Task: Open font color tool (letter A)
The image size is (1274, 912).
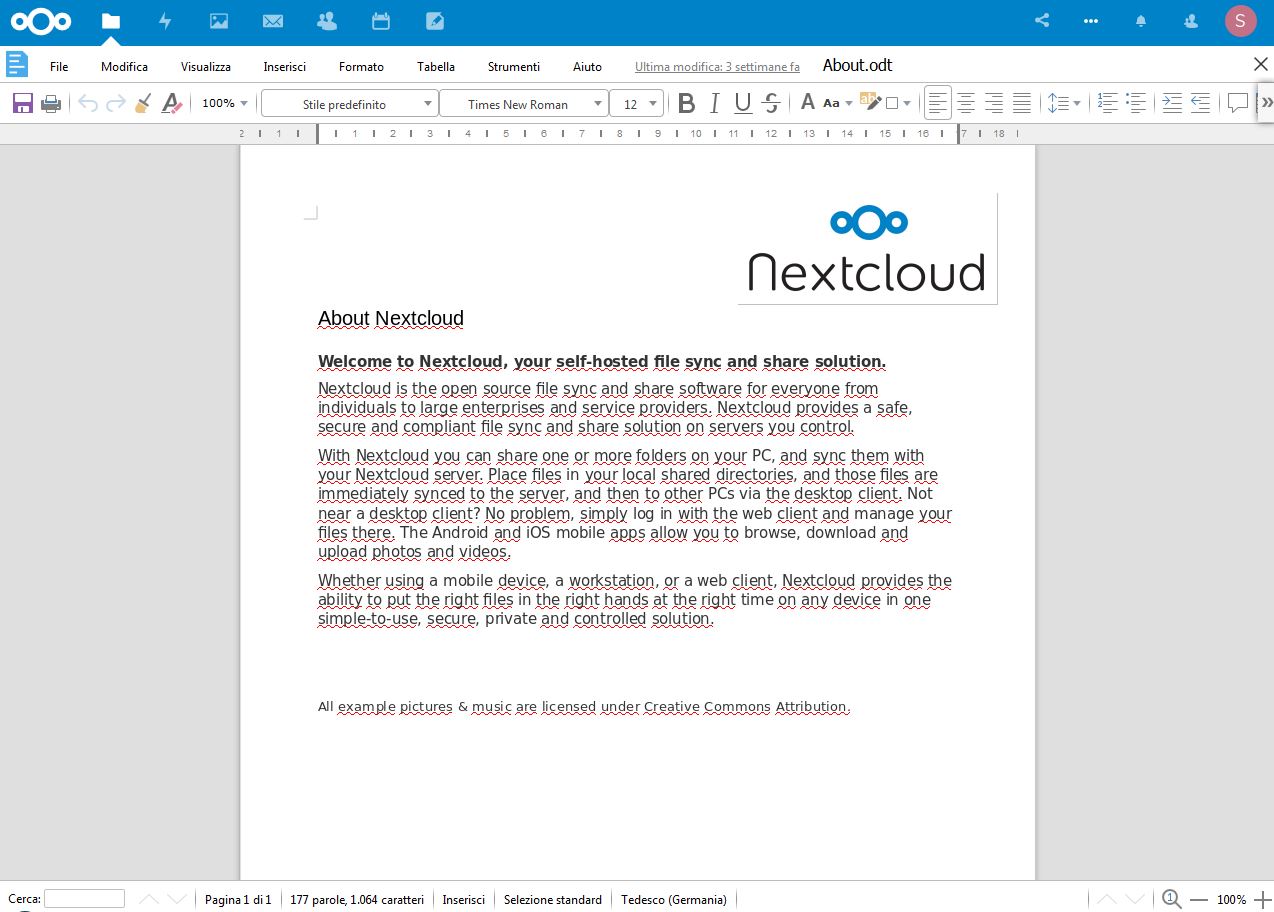Action: click(x=808, y=103)
